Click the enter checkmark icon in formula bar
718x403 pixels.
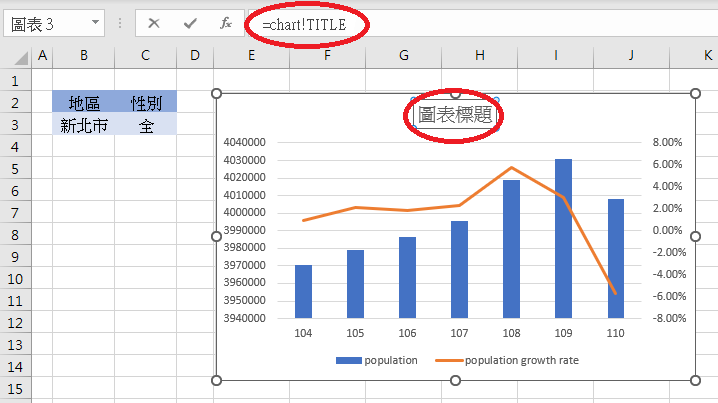[x=190, y=23]
